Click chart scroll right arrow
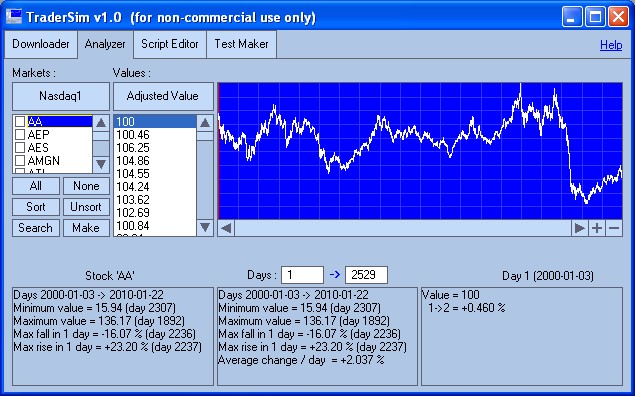Viewport: 635px width, 396px height. coord(580,228)
